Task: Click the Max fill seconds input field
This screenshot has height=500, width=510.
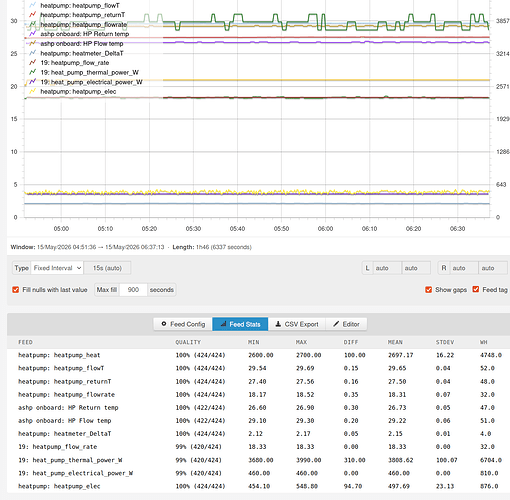Action: pos(133,290)
